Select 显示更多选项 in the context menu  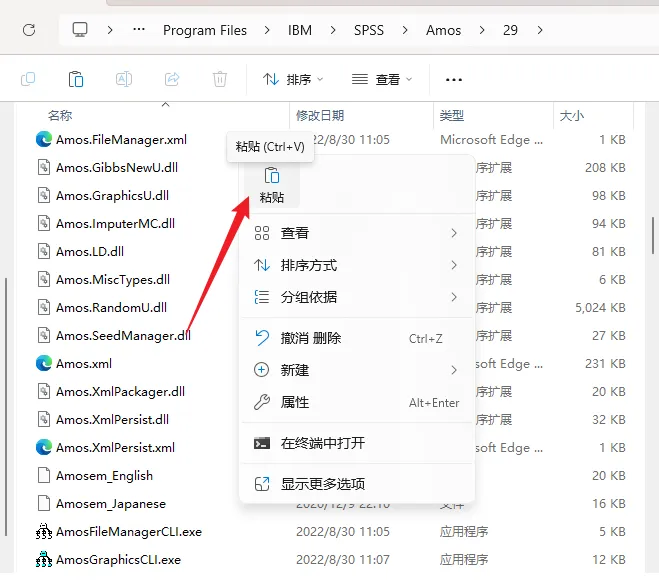(x=356, y=484)
